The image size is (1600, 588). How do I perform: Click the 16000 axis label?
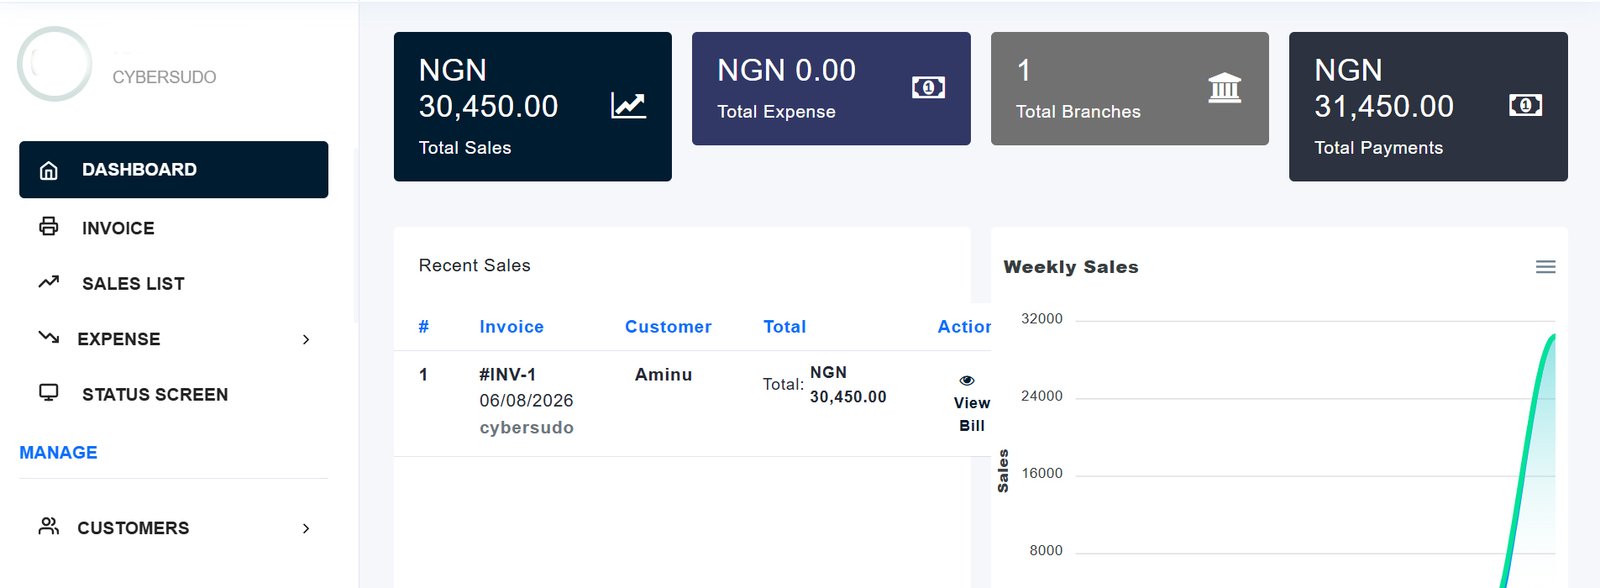[x=1042, y=473]
